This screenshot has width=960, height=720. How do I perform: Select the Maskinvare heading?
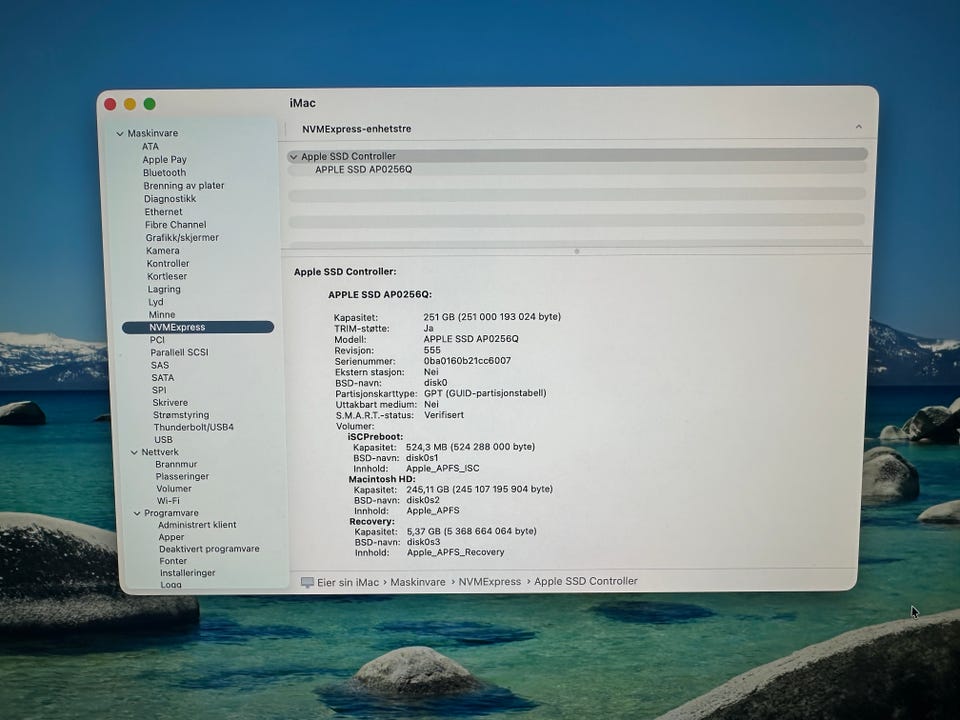[152, 133]
